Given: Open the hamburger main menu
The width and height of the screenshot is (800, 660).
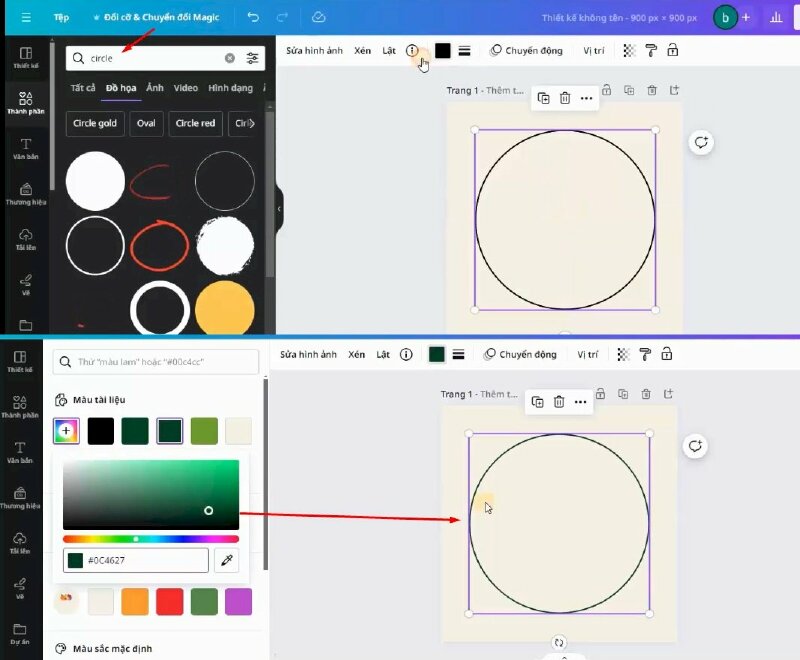Looking at the screenshot, I should click(26, 18).
